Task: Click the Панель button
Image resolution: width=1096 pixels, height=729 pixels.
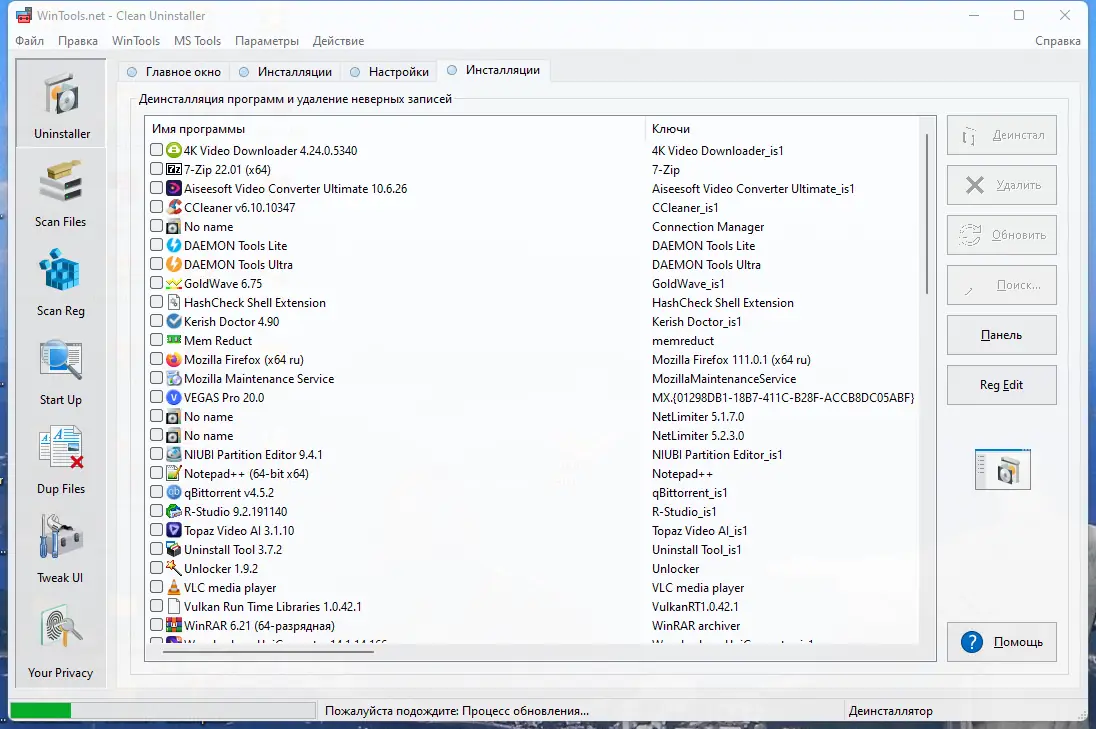Action: [x=1002, y=335]
